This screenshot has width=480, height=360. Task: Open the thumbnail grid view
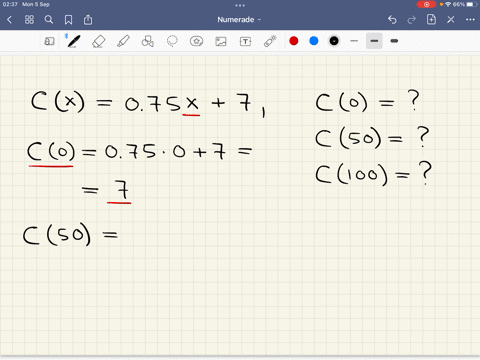tap(29, 20)
